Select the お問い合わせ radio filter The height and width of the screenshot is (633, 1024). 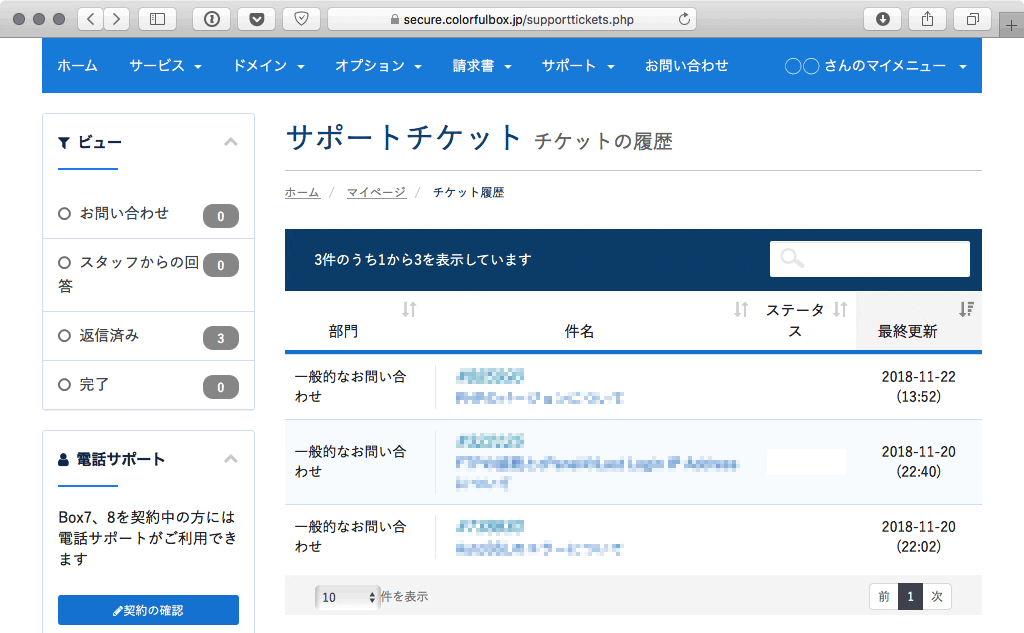(x=64, y=214)
